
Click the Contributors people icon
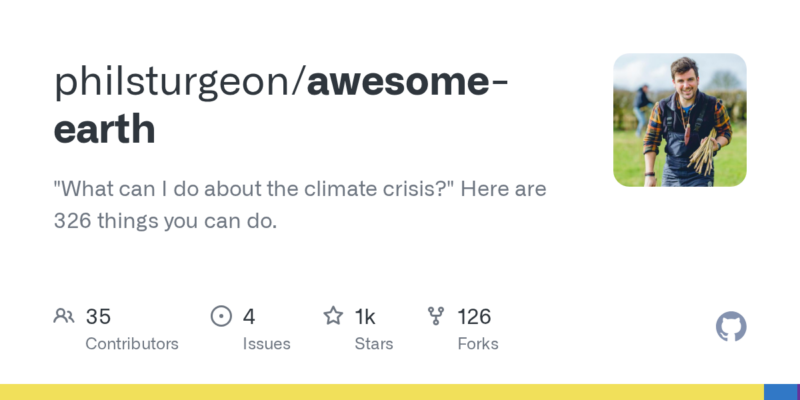(64, 317)
